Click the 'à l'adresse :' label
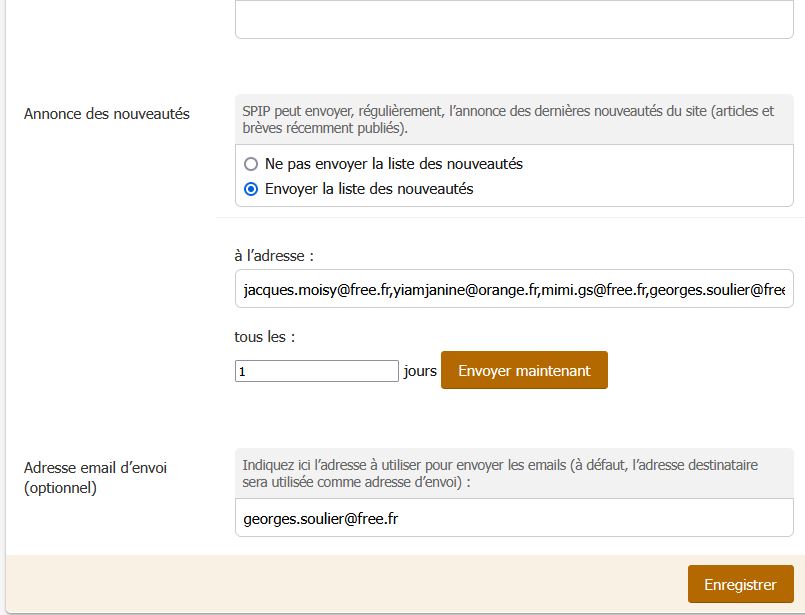The width and height of the screenshot is (805, 615). click(x=274, y=256)
